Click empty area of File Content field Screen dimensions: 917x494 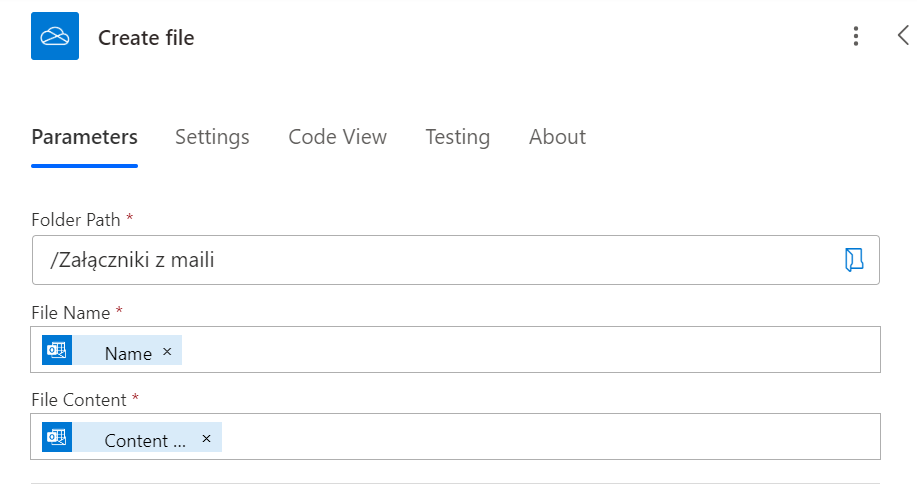(x=550, y=438)
